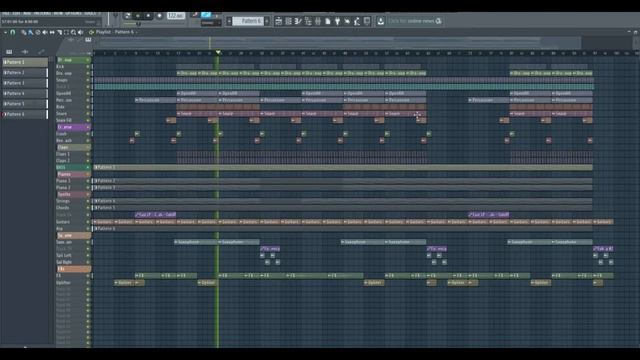Click the keyboard icon above track headers
Screen dimensions: 640x360
[88, 40]
